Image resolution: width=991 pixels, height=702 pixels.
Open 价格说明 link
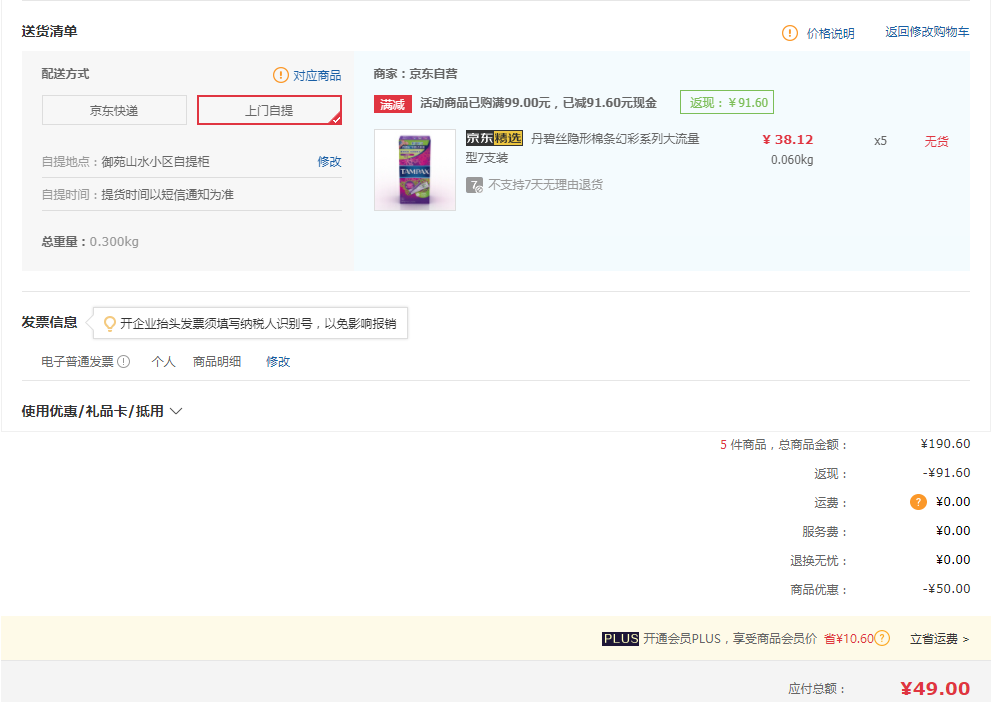(x=830, y=33)
